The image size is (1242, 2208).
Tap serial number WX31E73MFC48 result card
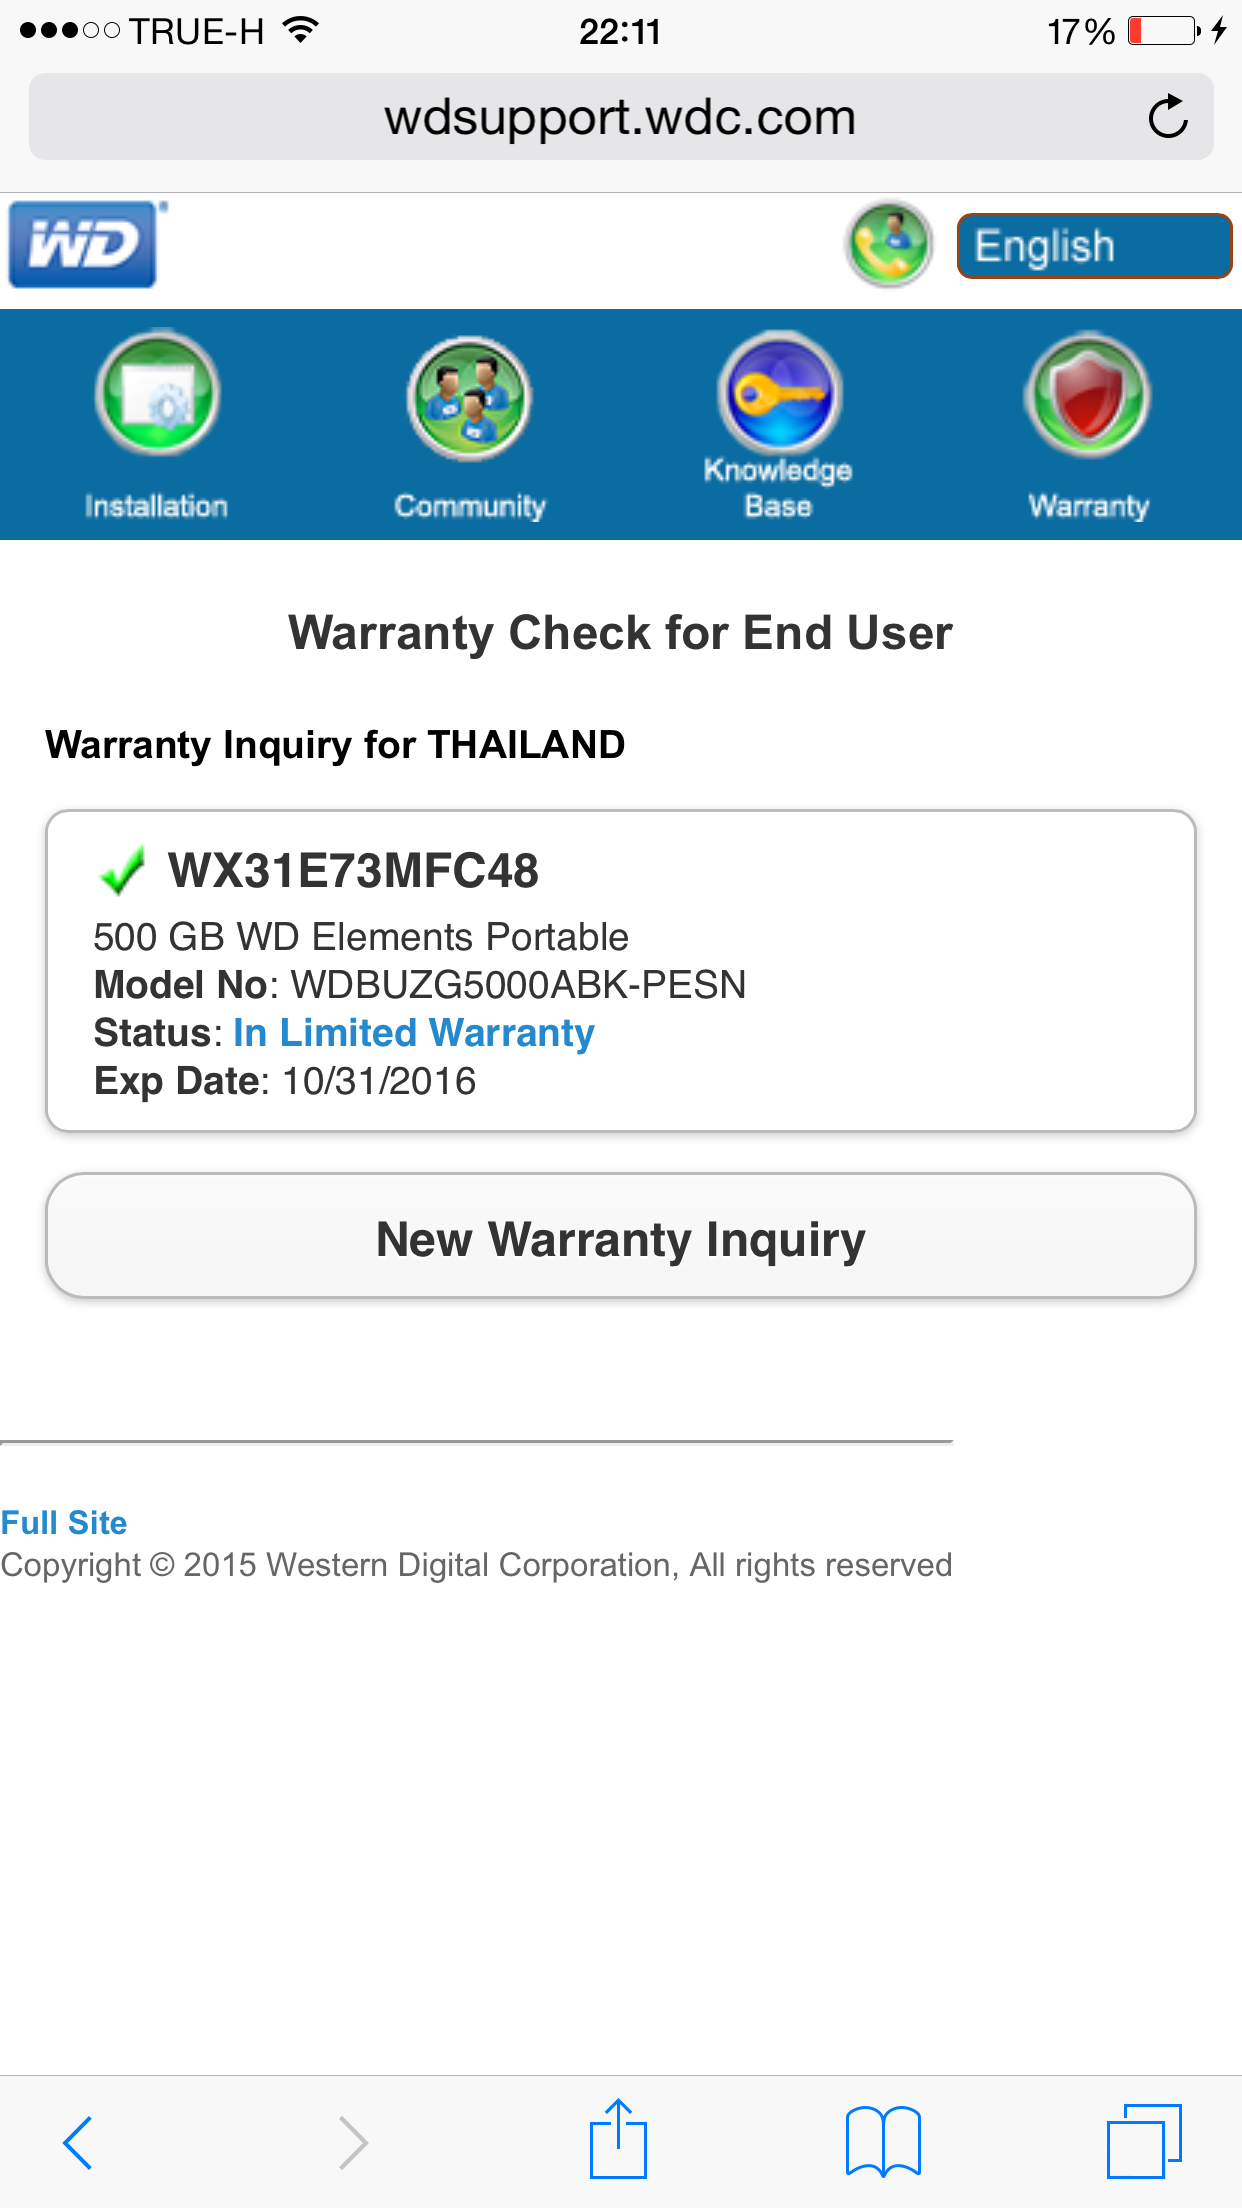(x=620, y=970)
